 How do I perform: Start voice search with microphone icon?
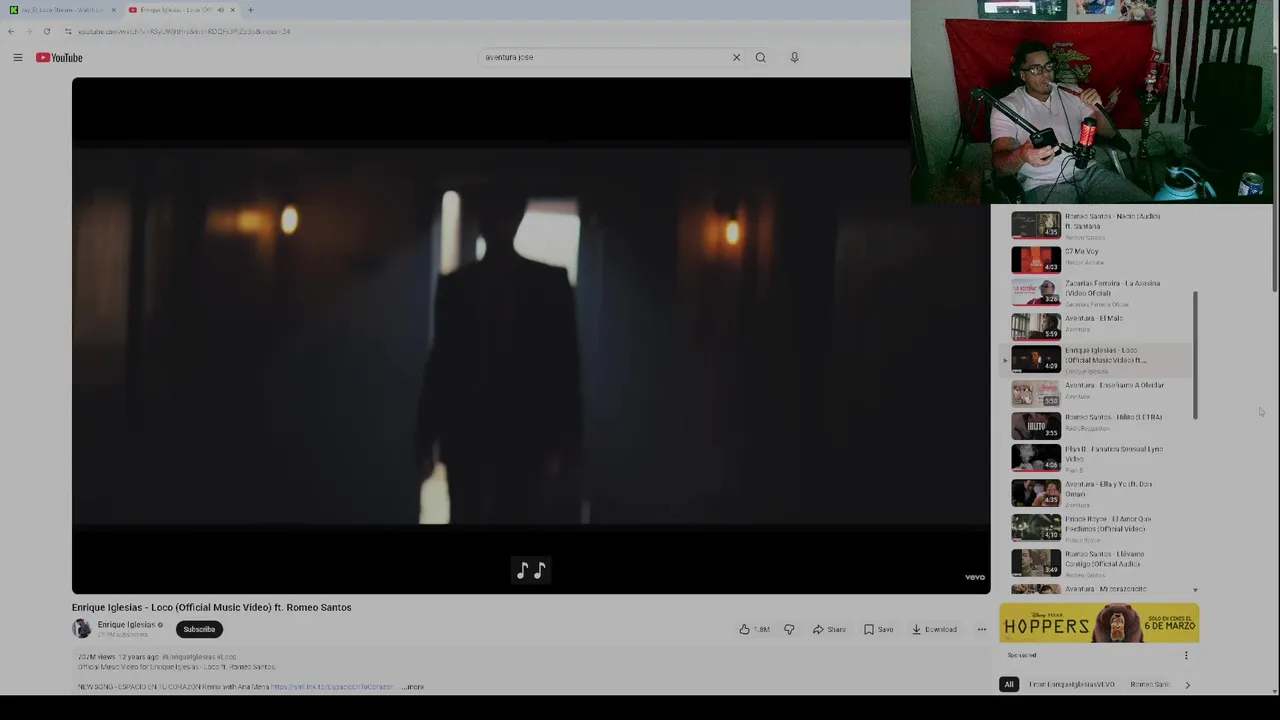coord(794,57)
